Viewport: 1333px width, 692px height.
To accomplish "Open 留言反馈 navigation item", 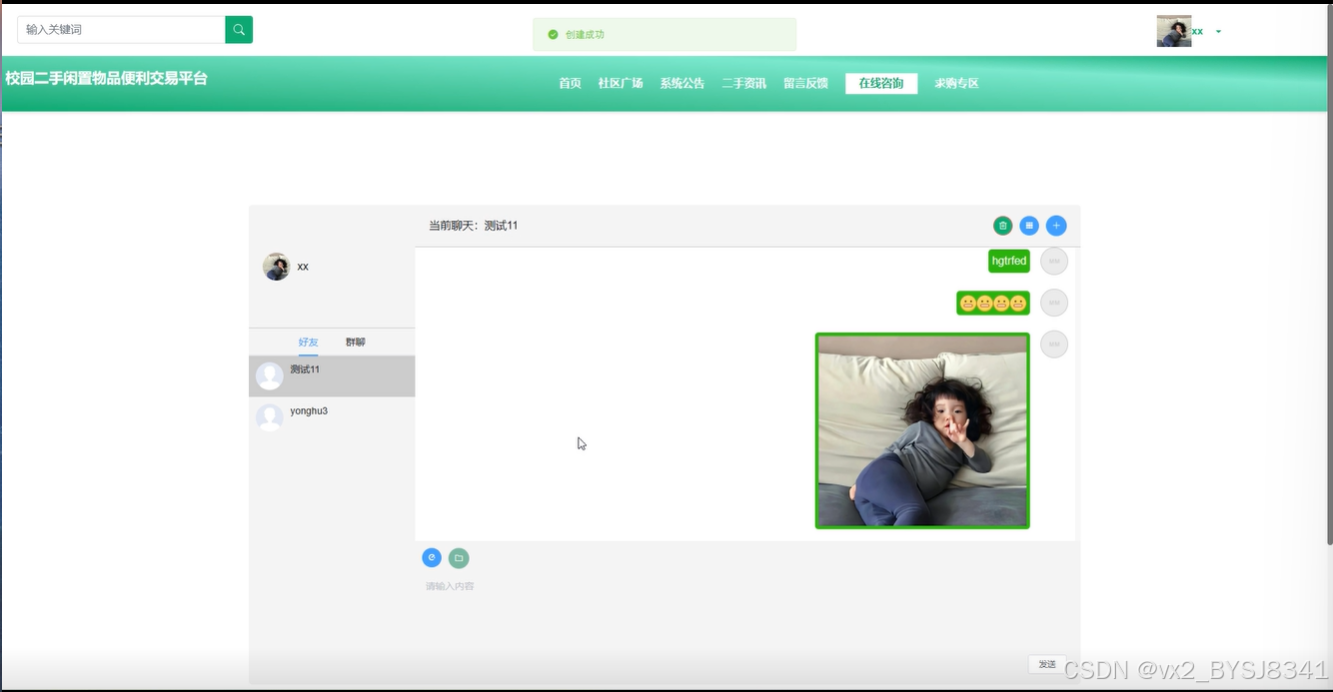I will tap(806, 84).
